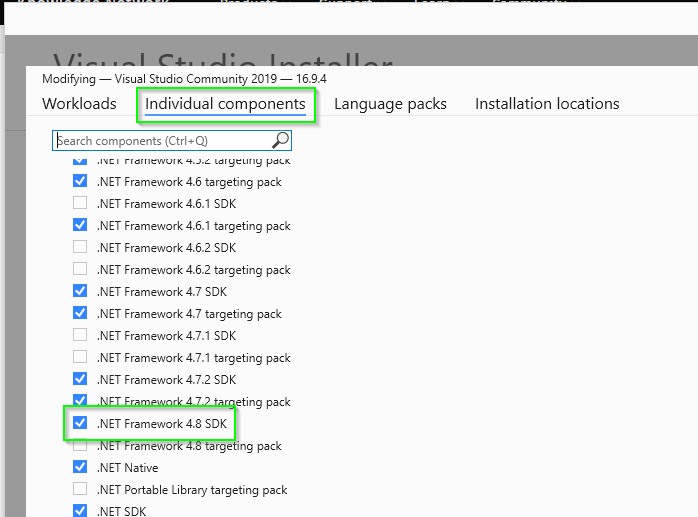Uncheck .NET Framework 4.7.2 SDK
The height and width of the screenshot is (517, 698).
pyautogui.click(x=80, y=379)
